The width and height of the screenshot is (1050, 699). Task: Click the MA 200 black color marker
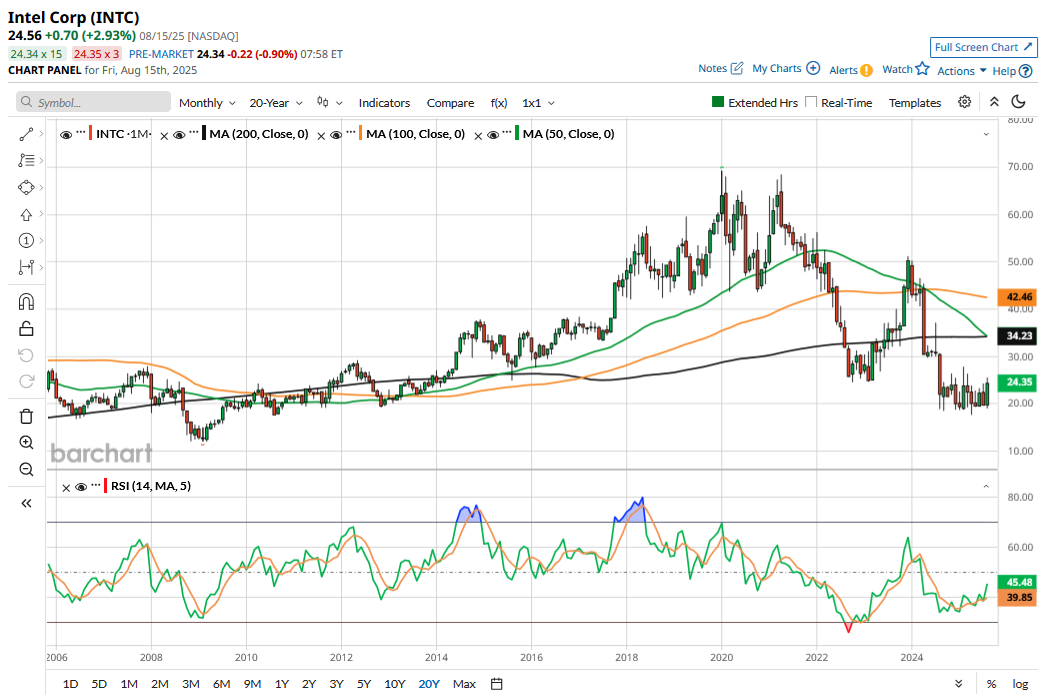[204, 133]
